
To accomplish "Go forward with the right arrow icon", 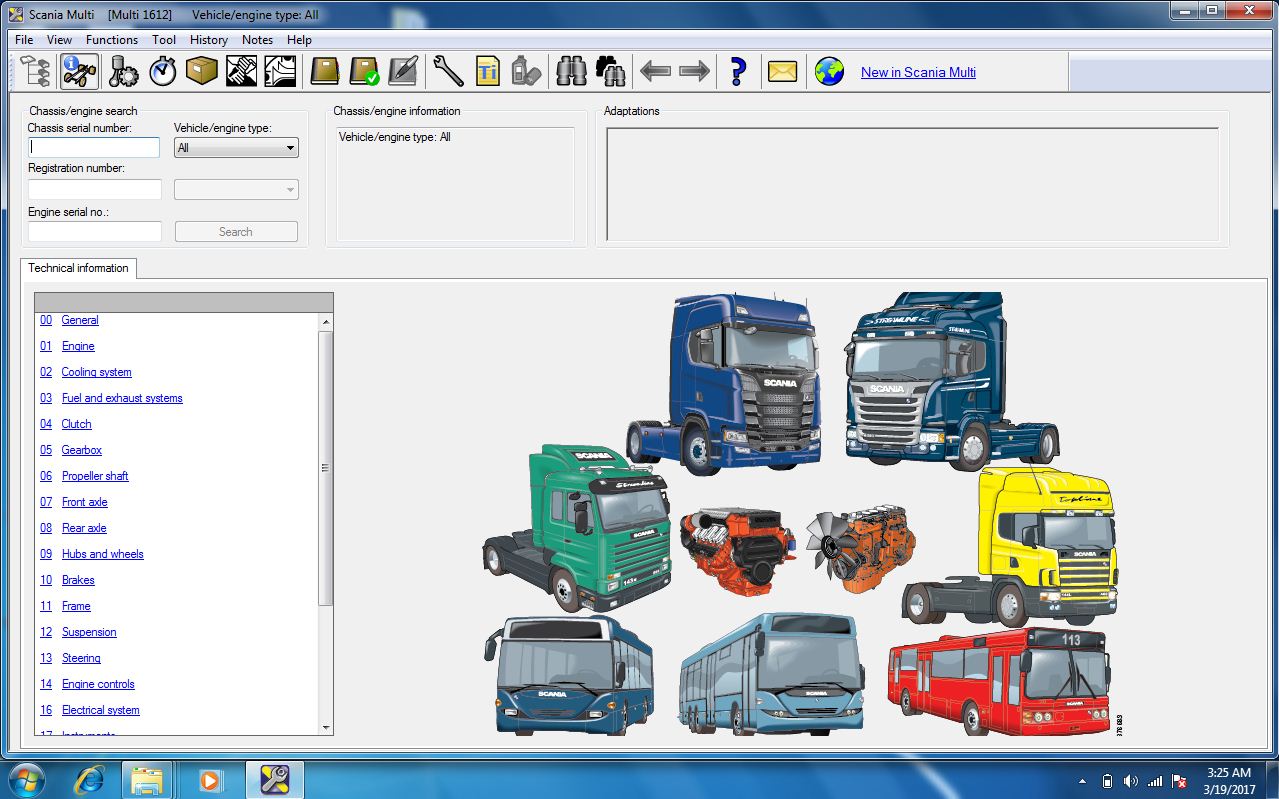I will click(694, 72).
